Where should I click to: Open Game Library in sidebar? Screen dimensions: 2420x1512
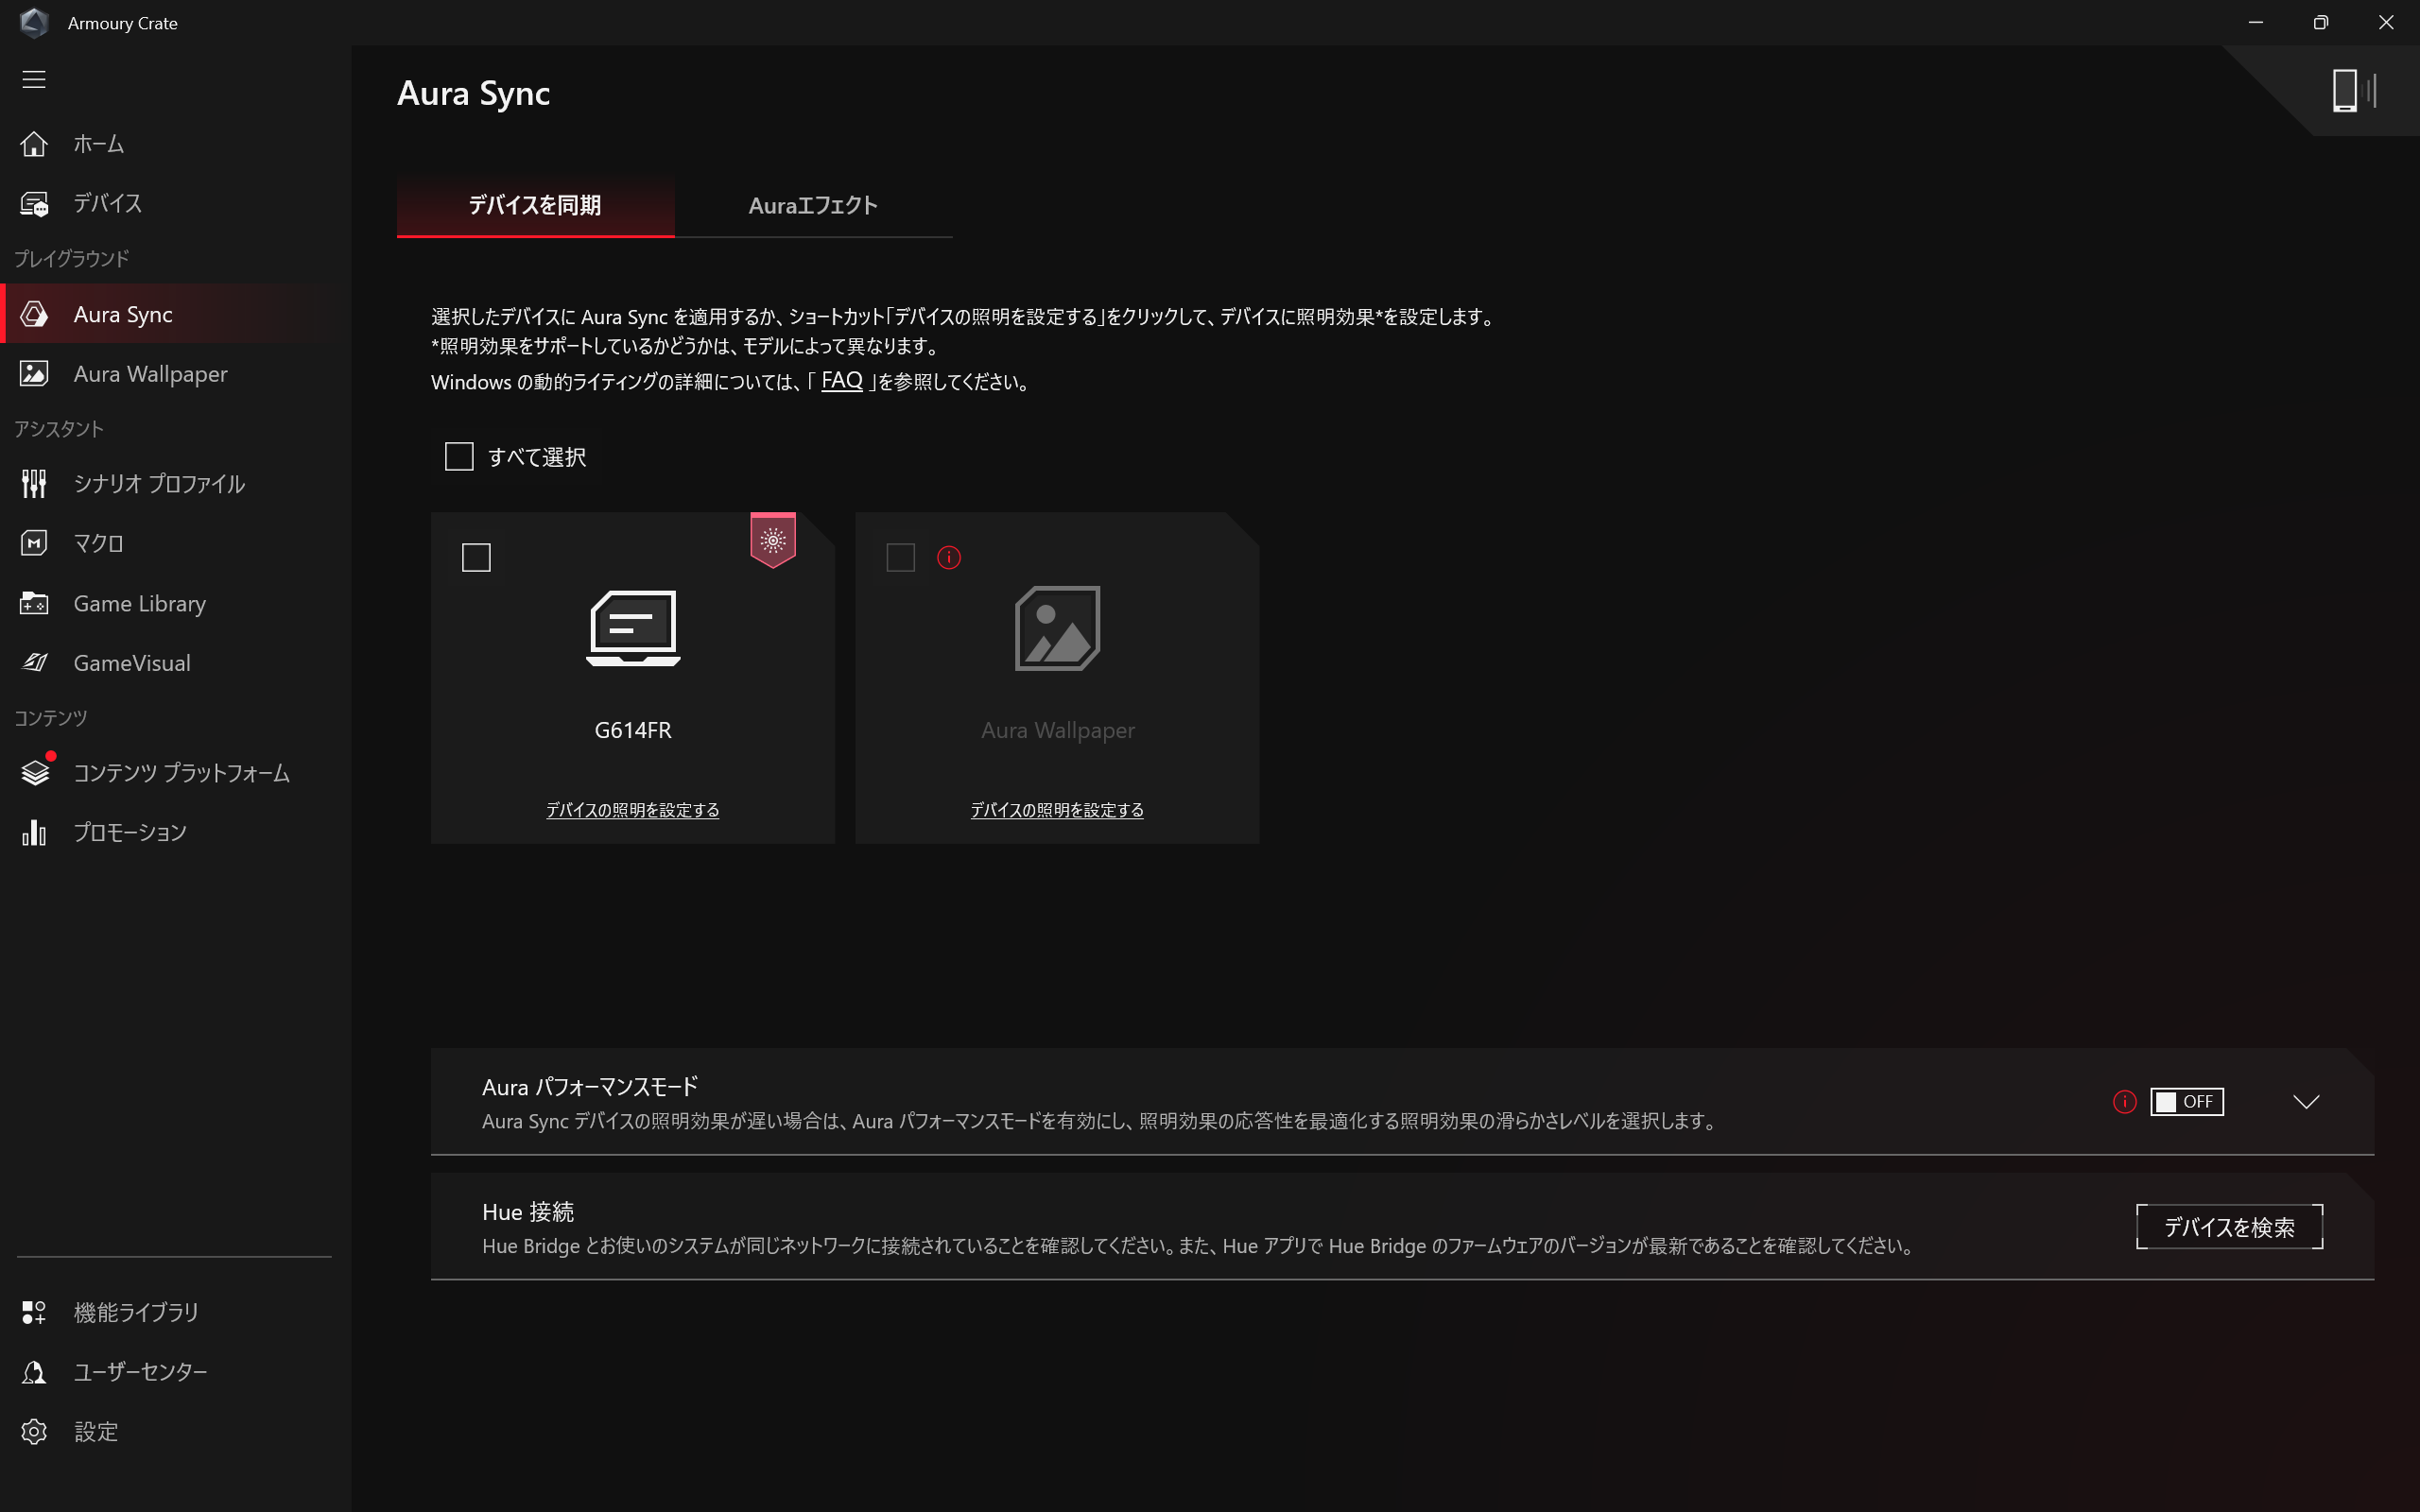pyautogui.click(x=138, y=603)
